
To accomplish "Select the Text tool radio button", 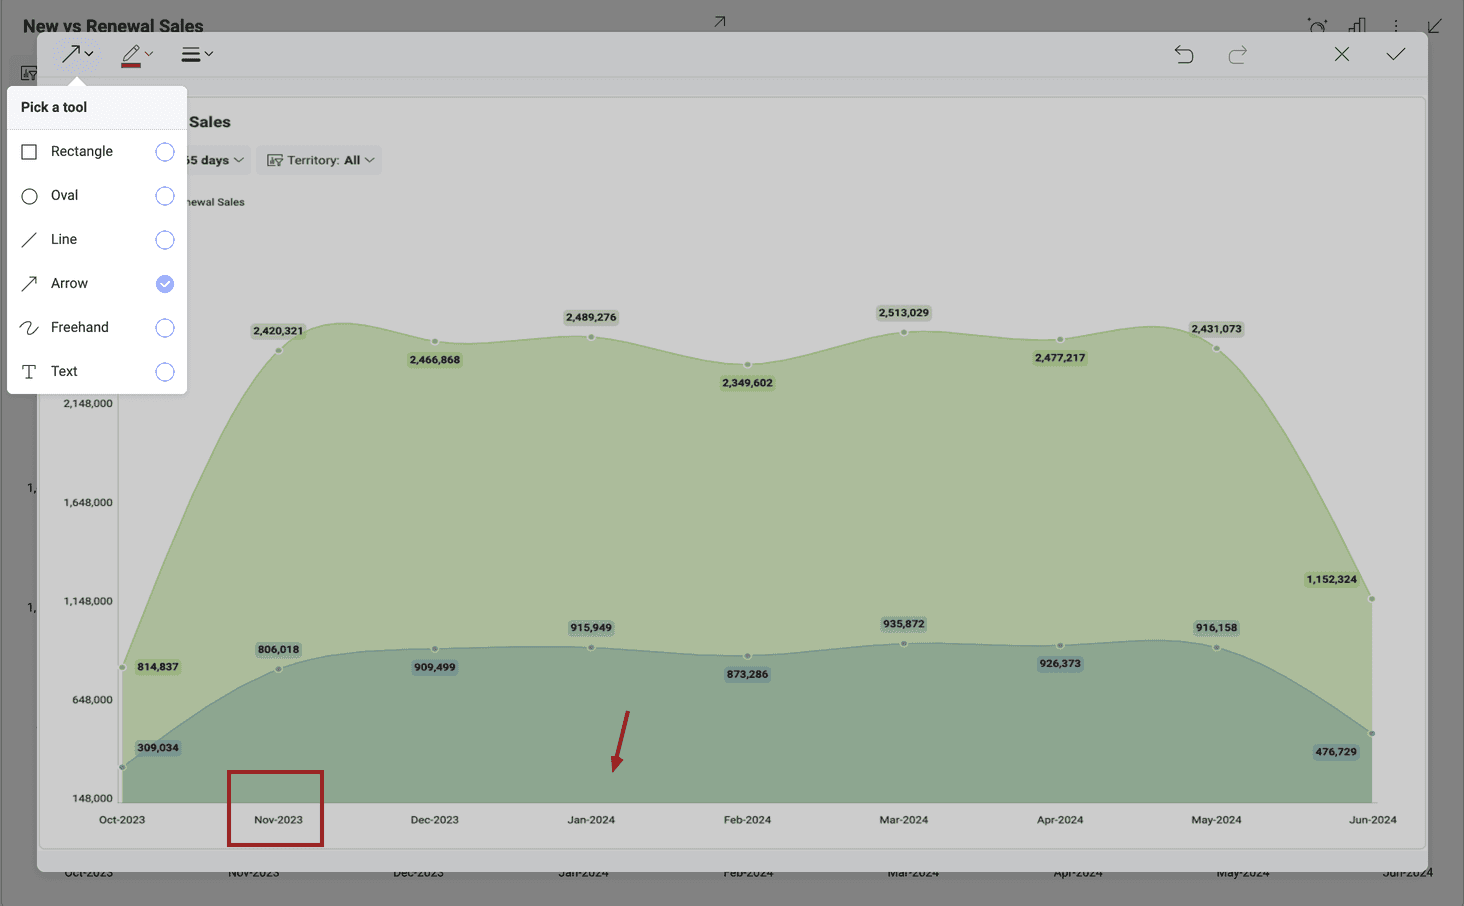I will pos(165,372).
